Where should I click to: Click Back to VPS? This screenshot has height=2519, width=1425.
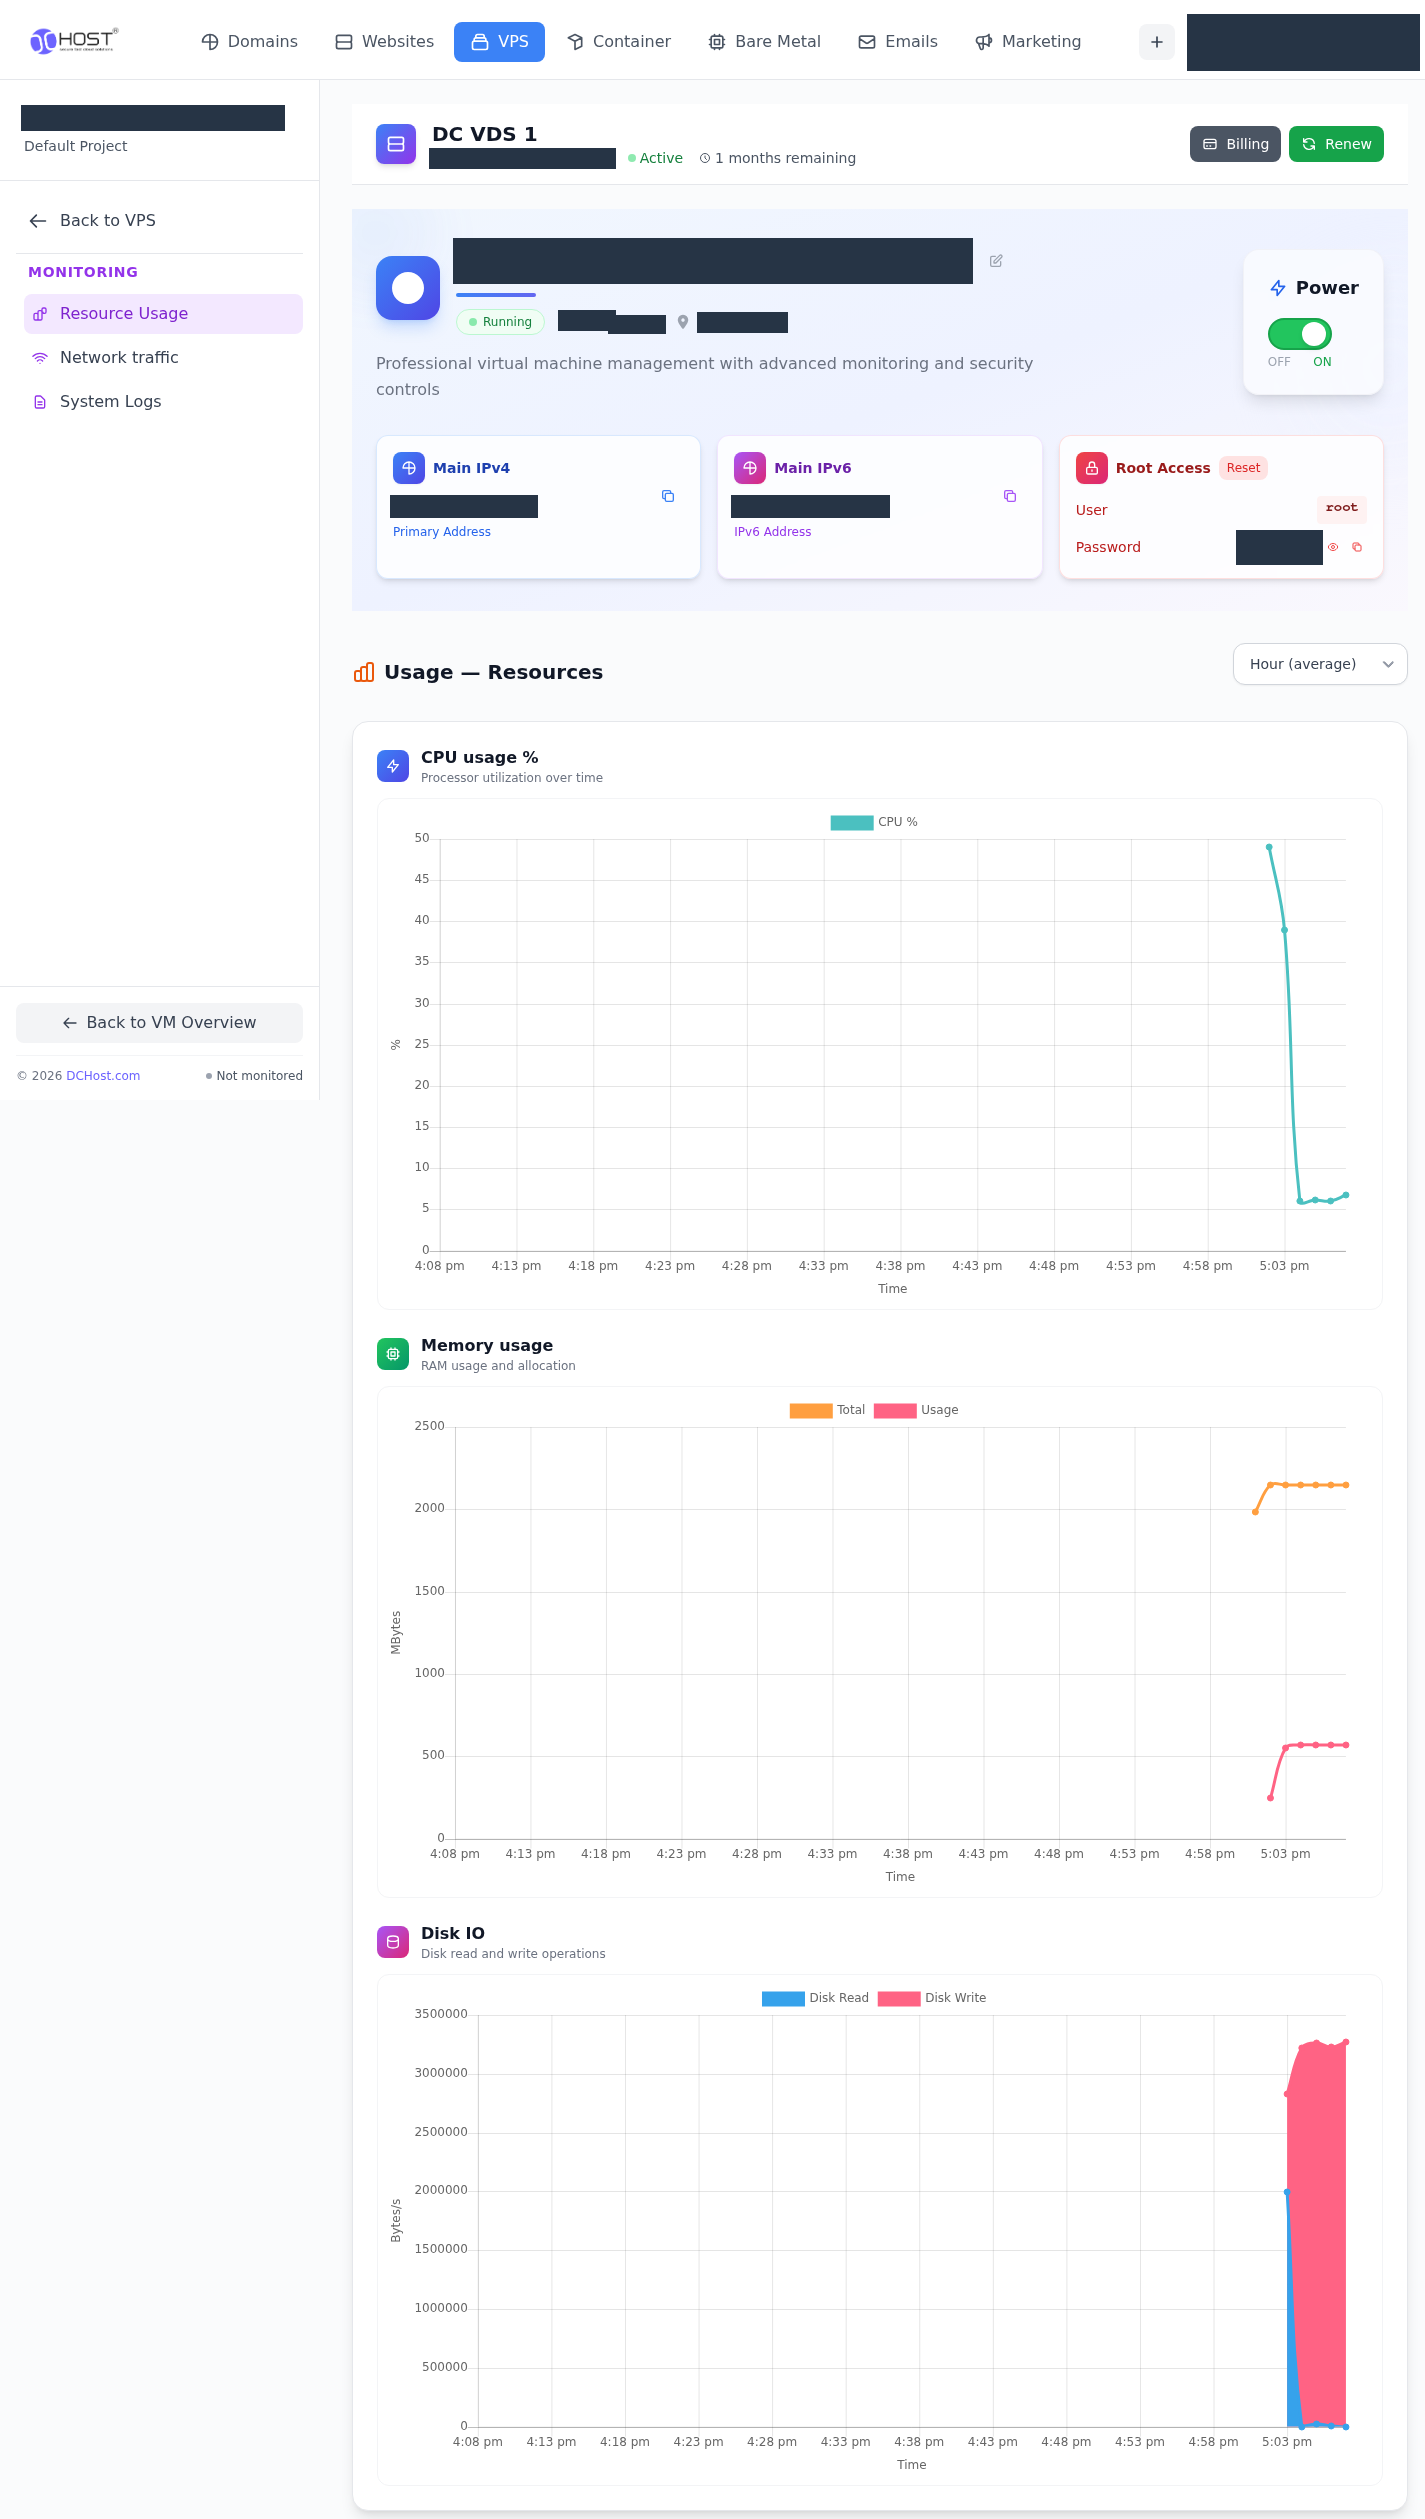coord(92,220)
